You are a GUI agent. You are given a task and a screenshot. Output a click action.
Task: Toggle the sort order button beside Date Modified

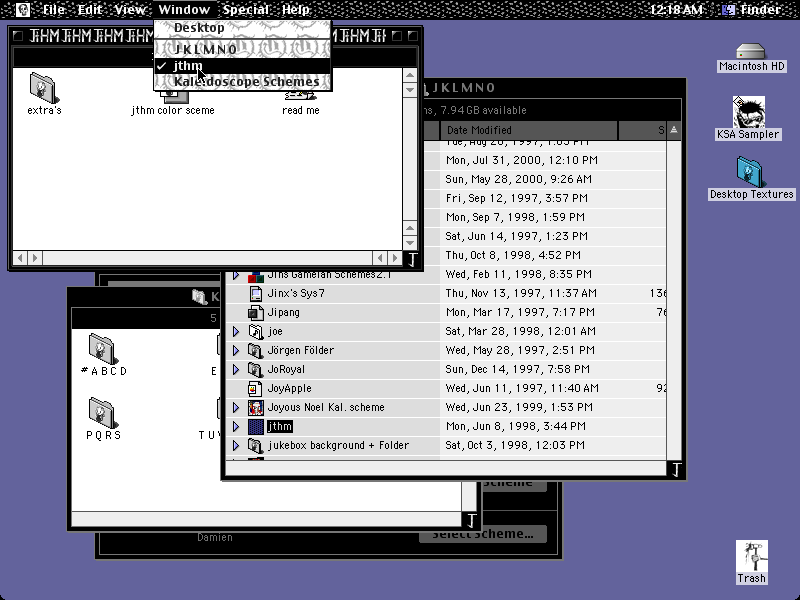pyautogui.click(x=674, y=130)
